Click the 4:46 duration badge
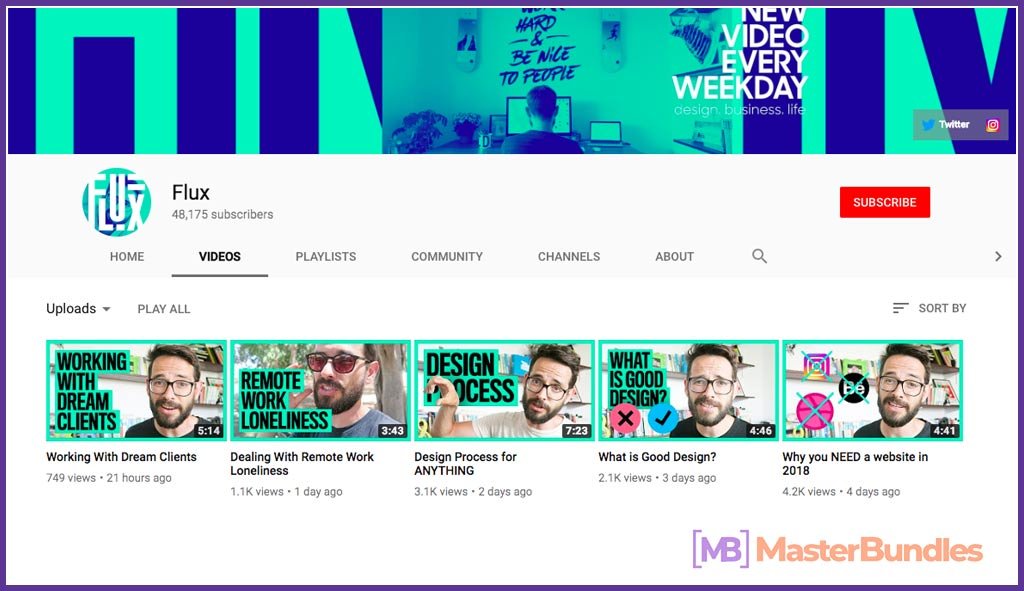 (x=761, y=430)
